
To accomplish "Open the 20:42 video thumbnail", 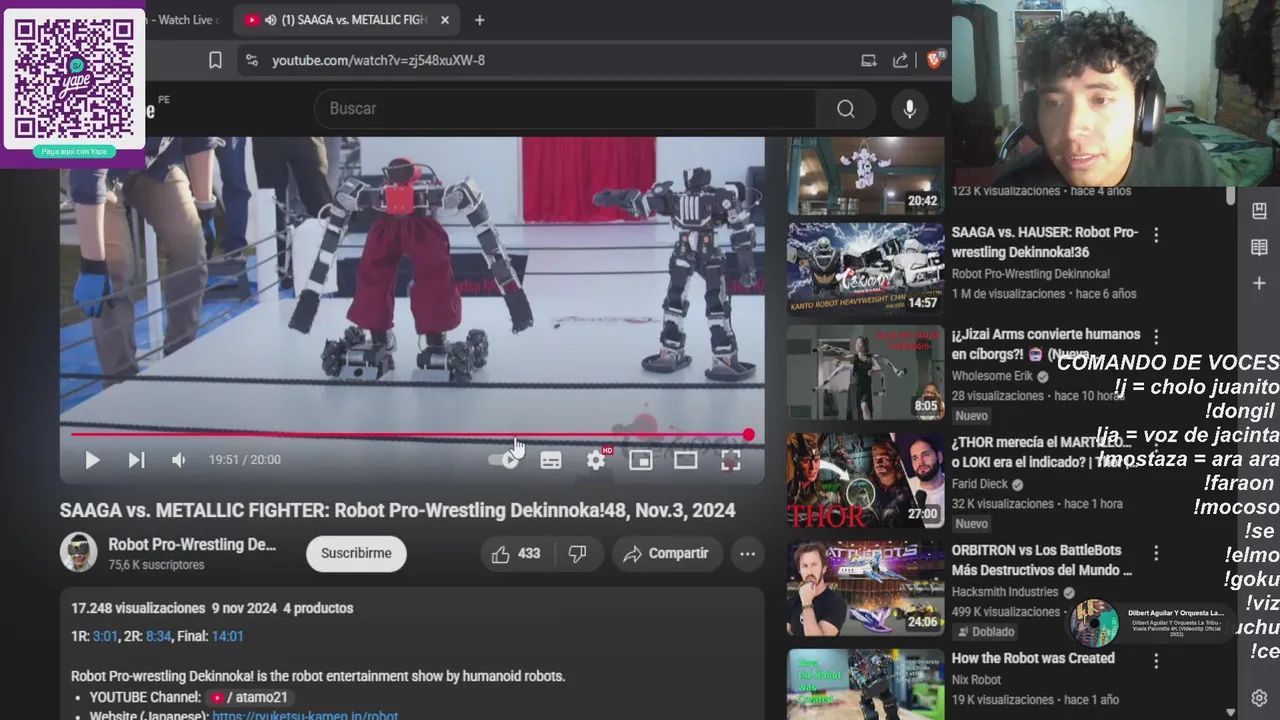I will 865,176.
